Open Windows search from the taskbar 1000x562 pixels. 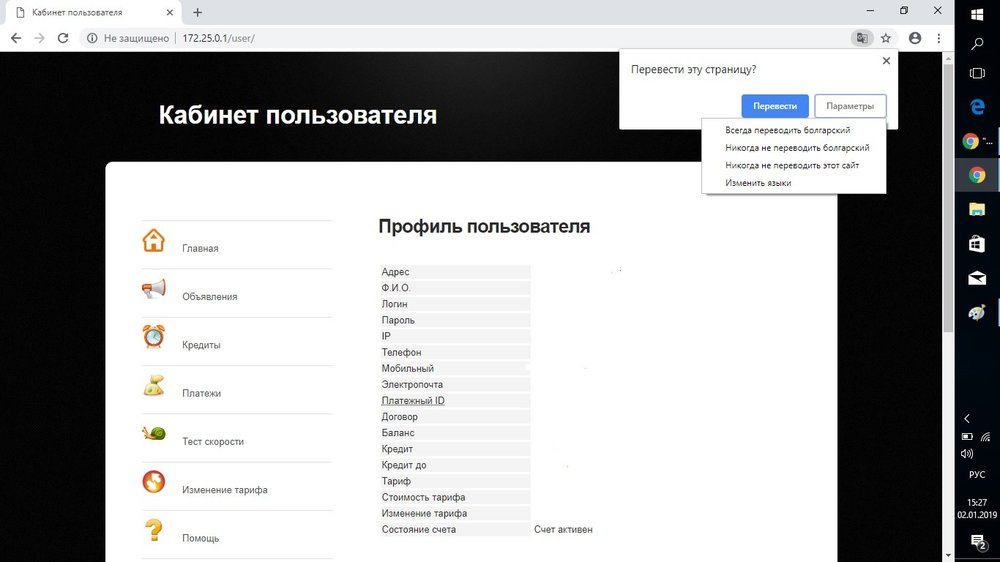(x=977, y=44)
